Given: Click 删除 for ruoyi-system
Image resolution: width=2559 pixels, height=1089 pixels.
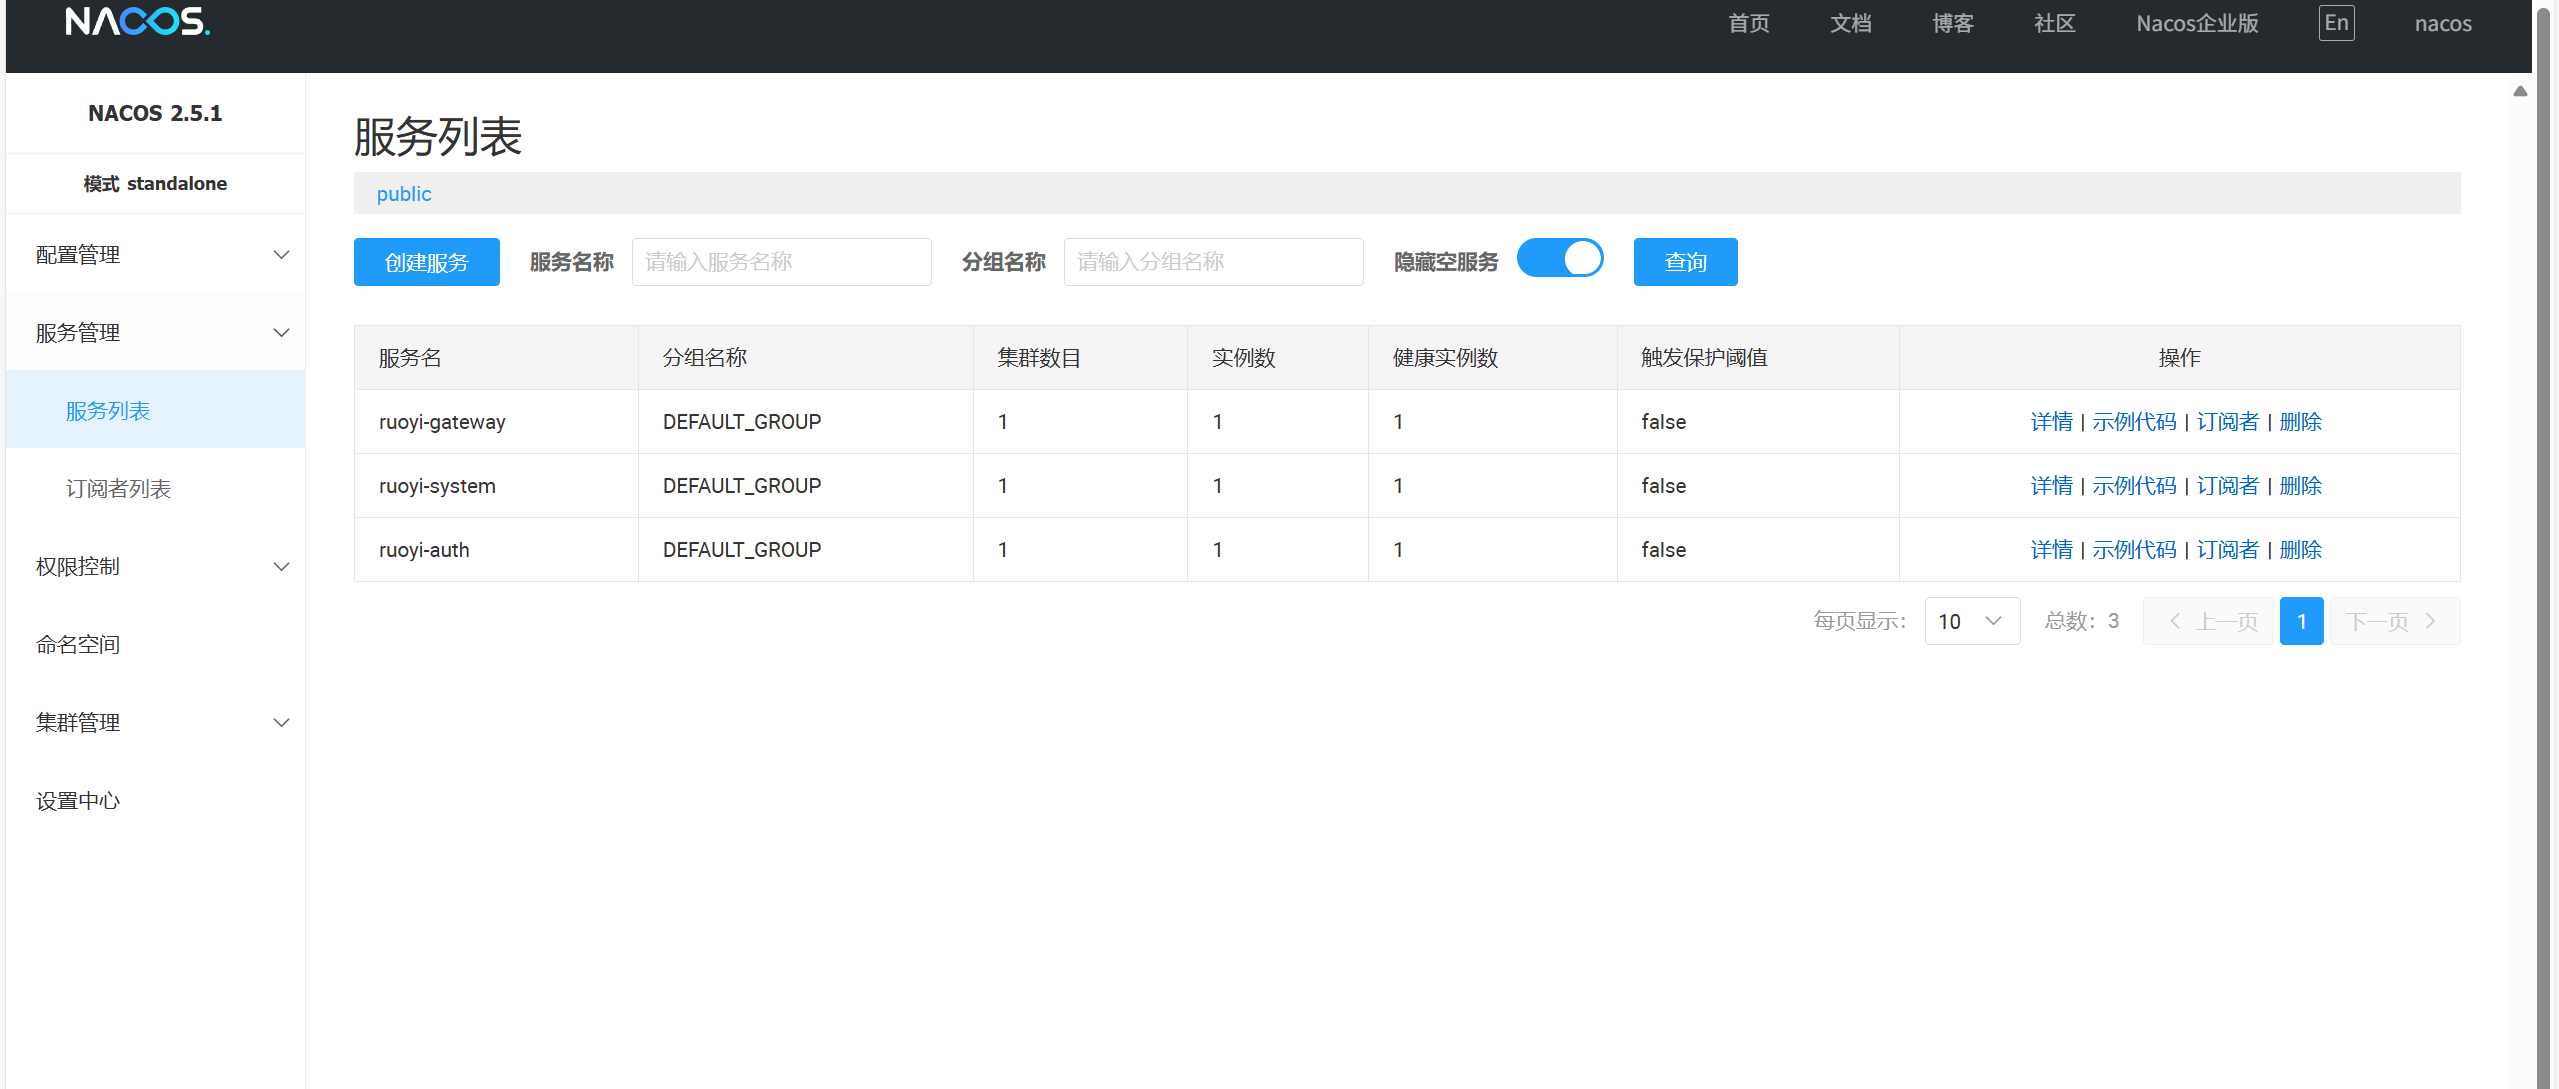Looking at the screenshot, I should point(2301,486).
